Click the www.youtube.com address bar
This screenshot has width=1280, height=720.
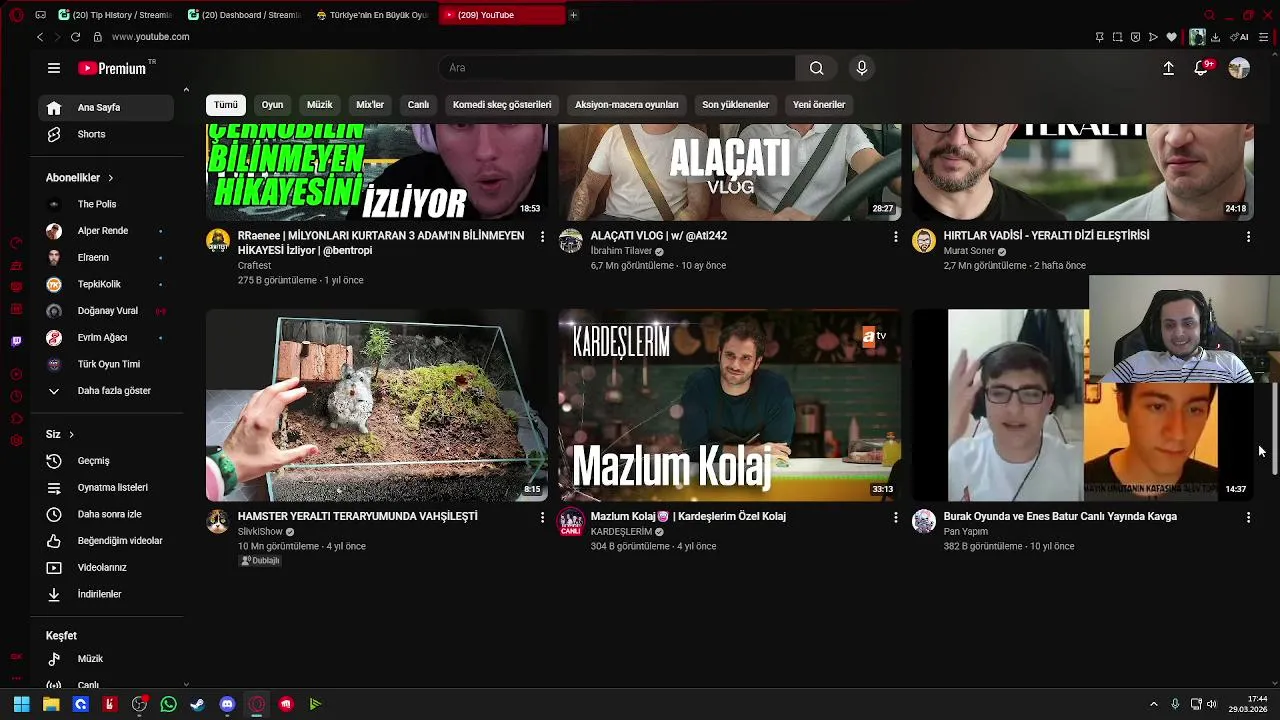pyautogui.click(x=150, y=37)
